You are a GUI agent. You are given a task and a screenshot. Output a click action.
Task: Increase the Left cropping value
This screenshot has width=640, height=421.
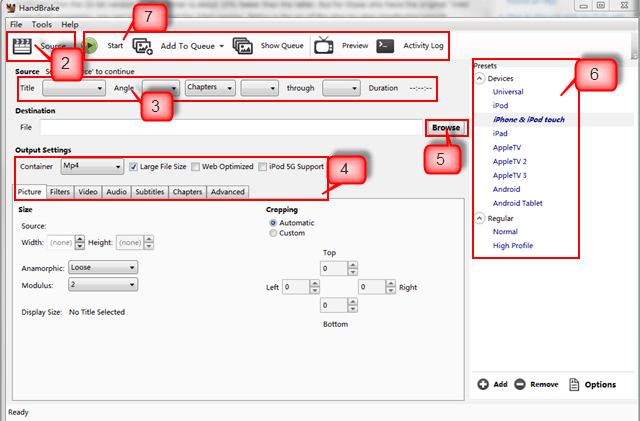click(x=314, y=283)
